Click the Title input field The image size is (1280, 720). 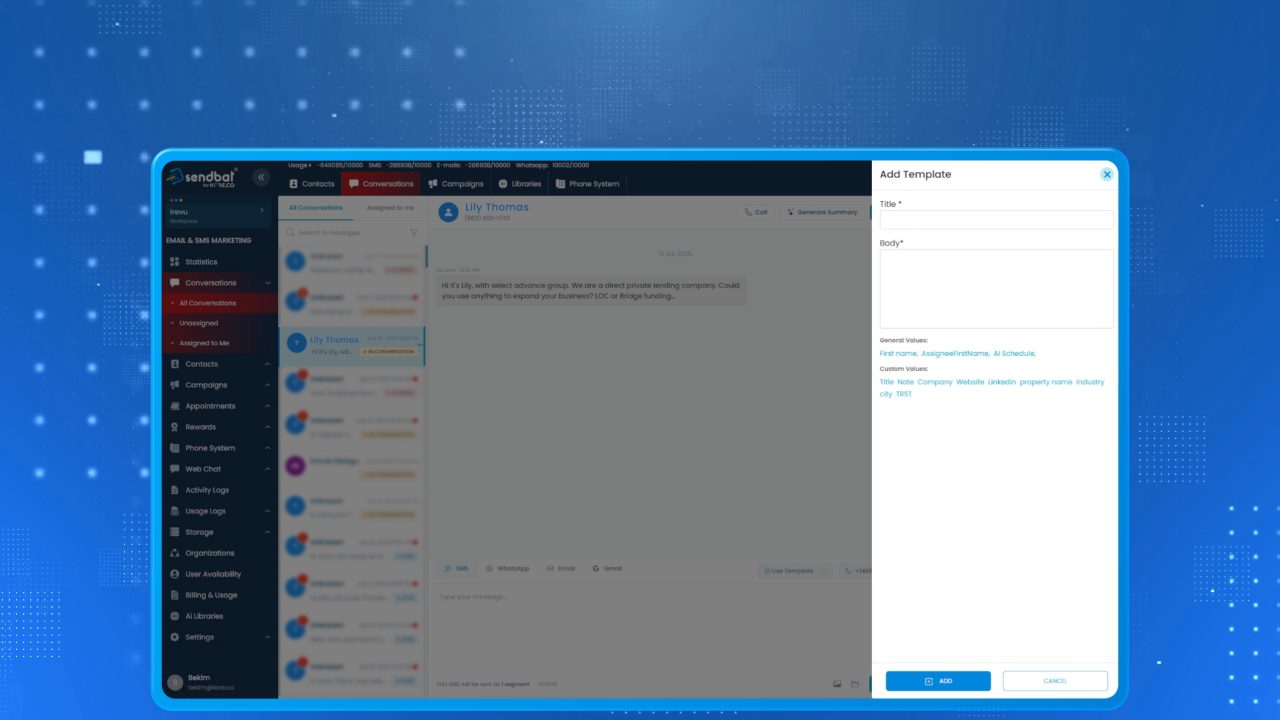[997, 220]
